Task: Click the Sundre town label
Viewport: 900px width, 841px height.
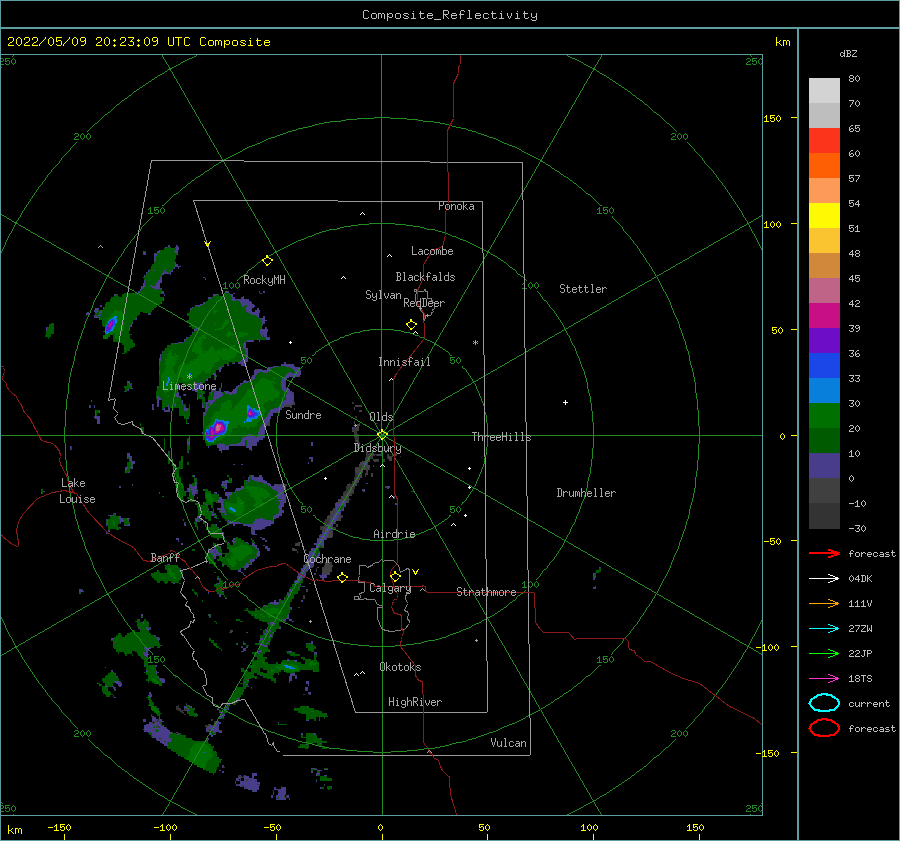Action: pos(303,415)
